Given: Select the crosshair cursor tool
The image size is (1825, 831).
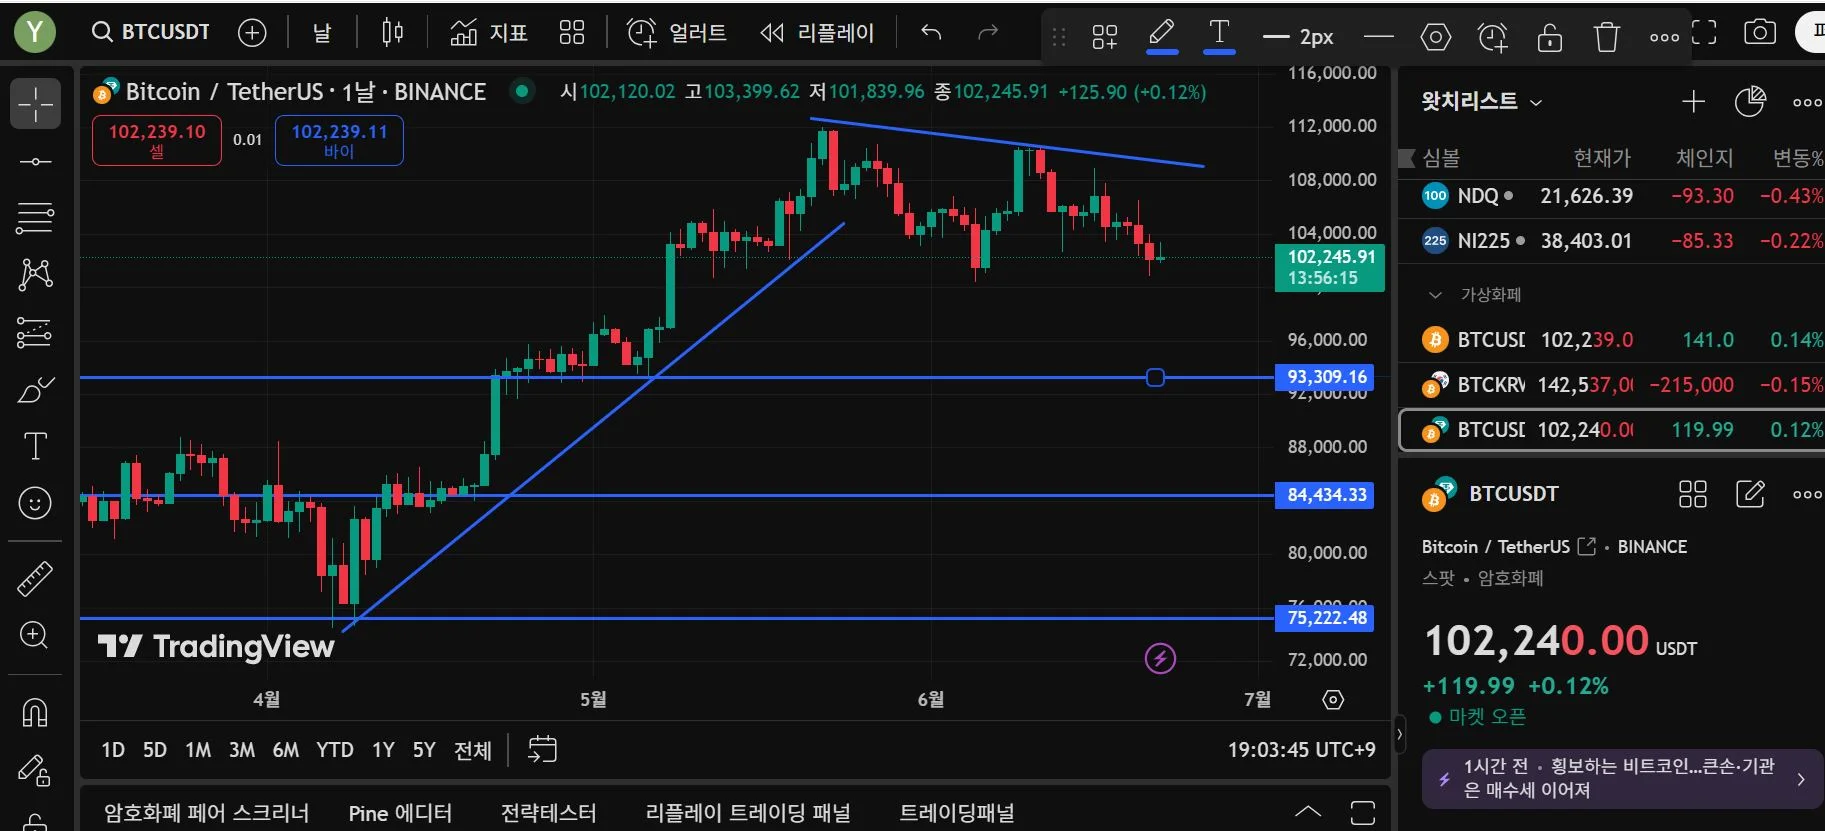Looking at the screenshot, I should coord(35,104).
